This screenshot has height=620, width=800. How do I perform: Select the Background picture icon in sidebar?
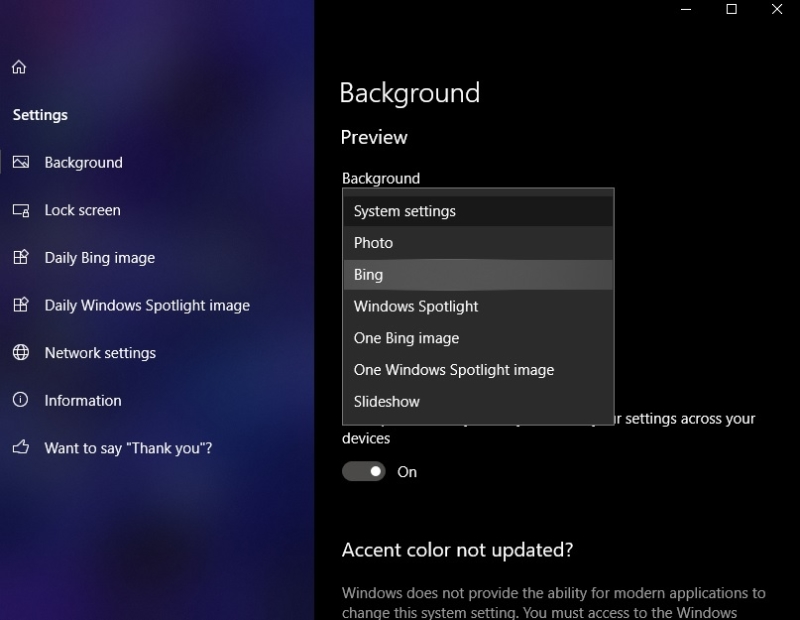(x=19, y=162)
